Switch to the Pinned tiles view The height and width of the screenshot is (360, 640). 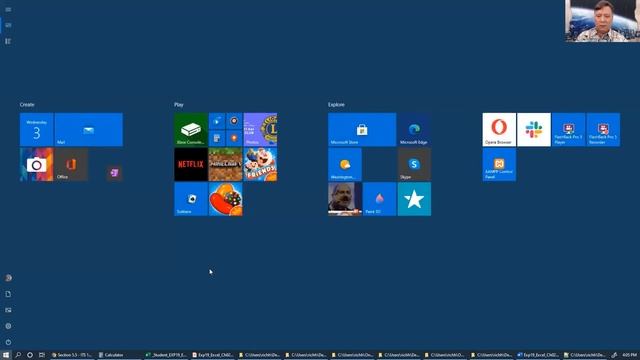[x=8, y=25]
